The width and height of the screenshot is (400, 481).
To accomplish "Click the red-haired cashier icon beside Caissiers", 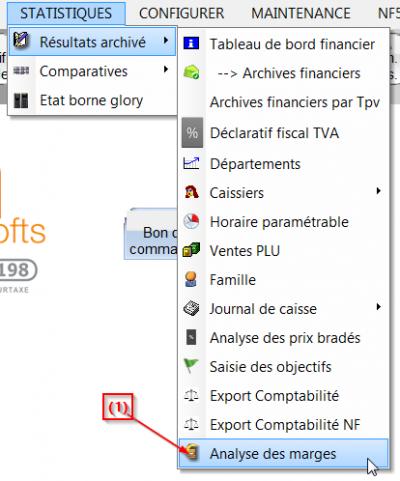I will tap(192, 192).
